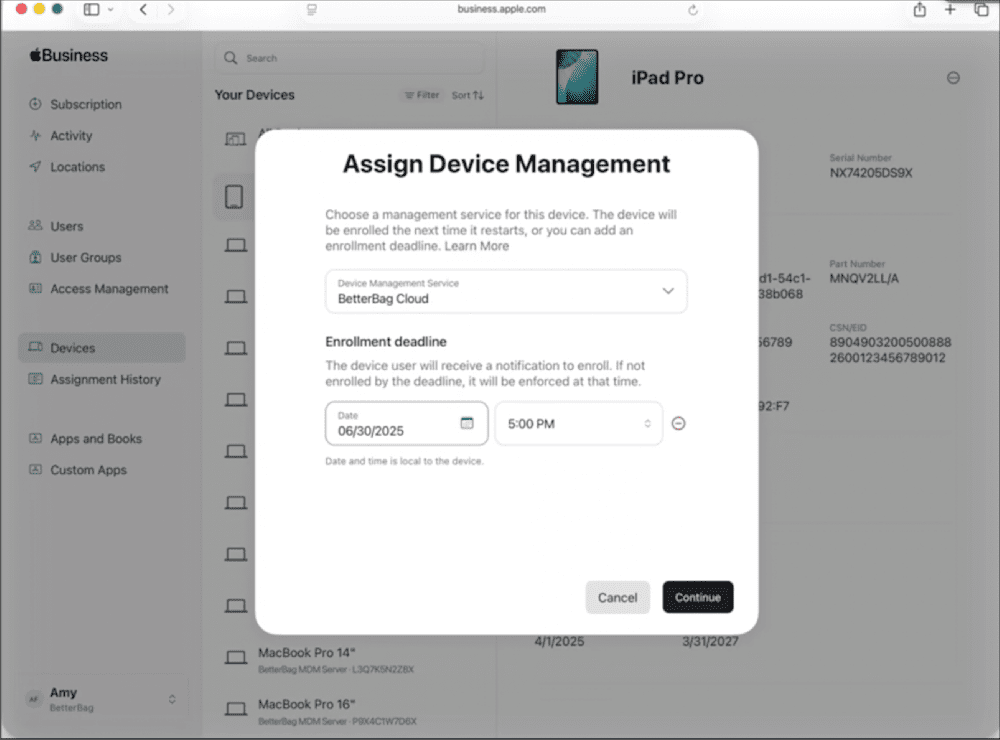Open Assignment History
The width and height of the screenshot is (1000, 740).
[105, 379]
